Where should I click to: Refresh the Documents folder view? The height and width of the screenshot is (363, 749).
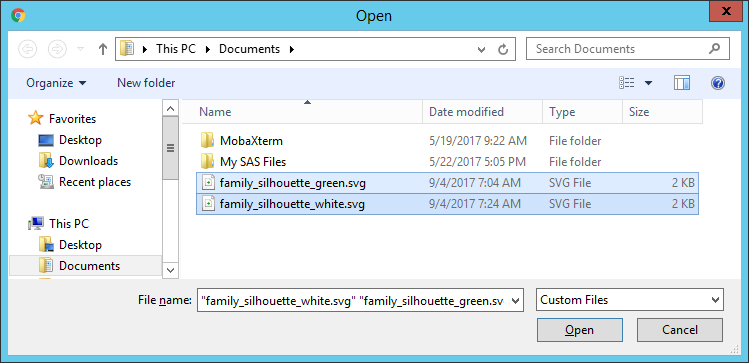point(503,49)
